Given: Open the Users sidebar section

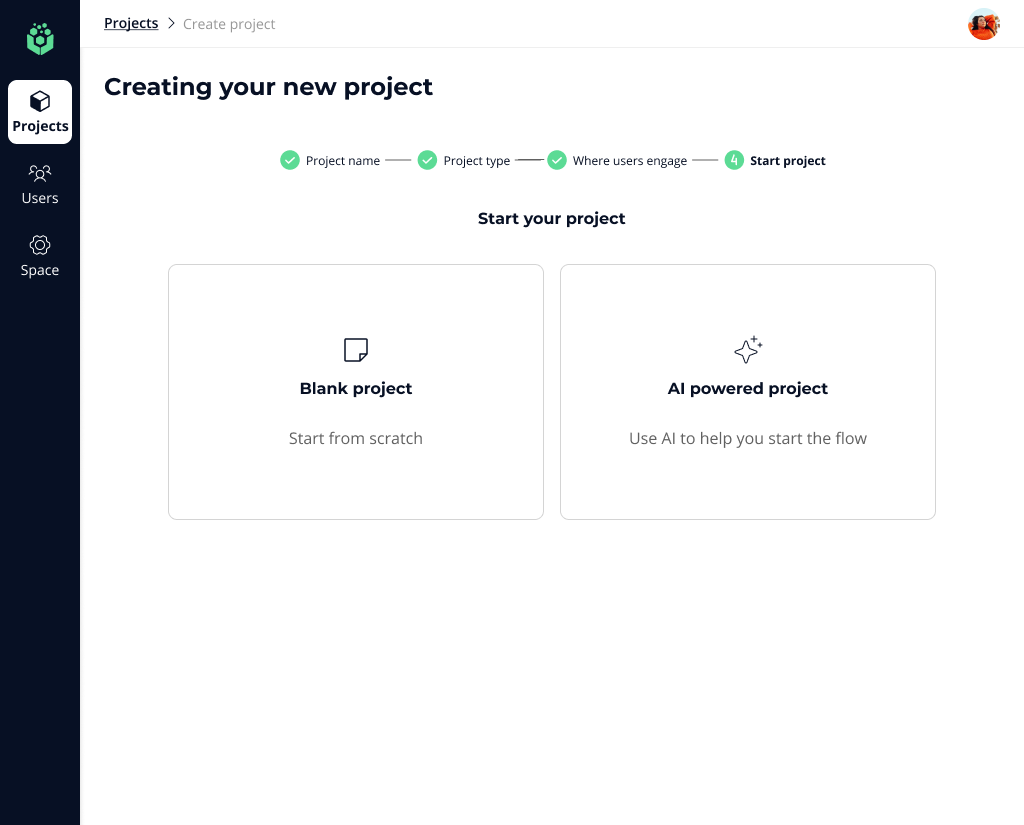Looking at the screenshot, I should click(x=40, y=184).
